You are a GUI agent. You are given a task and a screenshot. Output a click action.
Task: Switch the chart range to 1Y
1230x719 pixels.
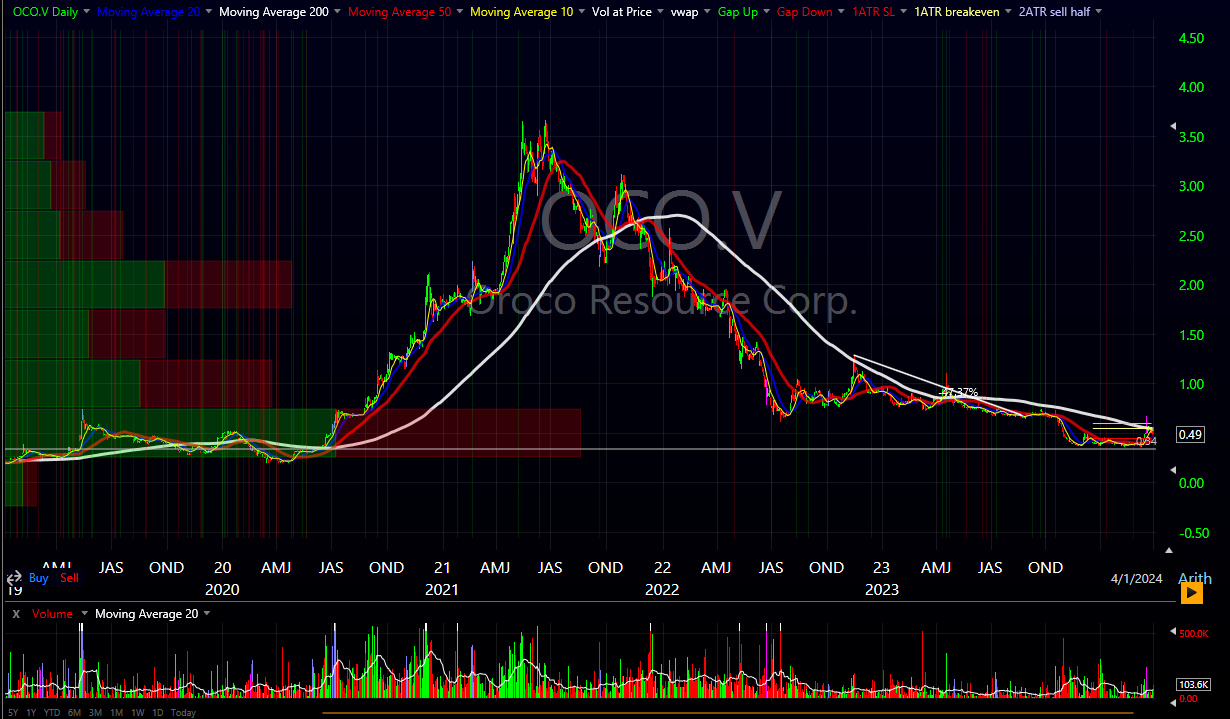32,712
